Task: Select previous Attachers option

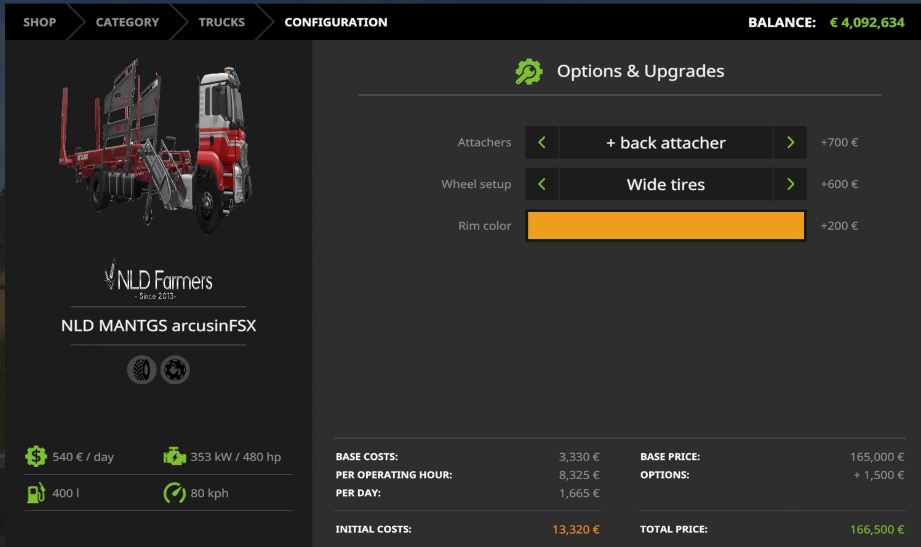Action: (x=542, y=143)
